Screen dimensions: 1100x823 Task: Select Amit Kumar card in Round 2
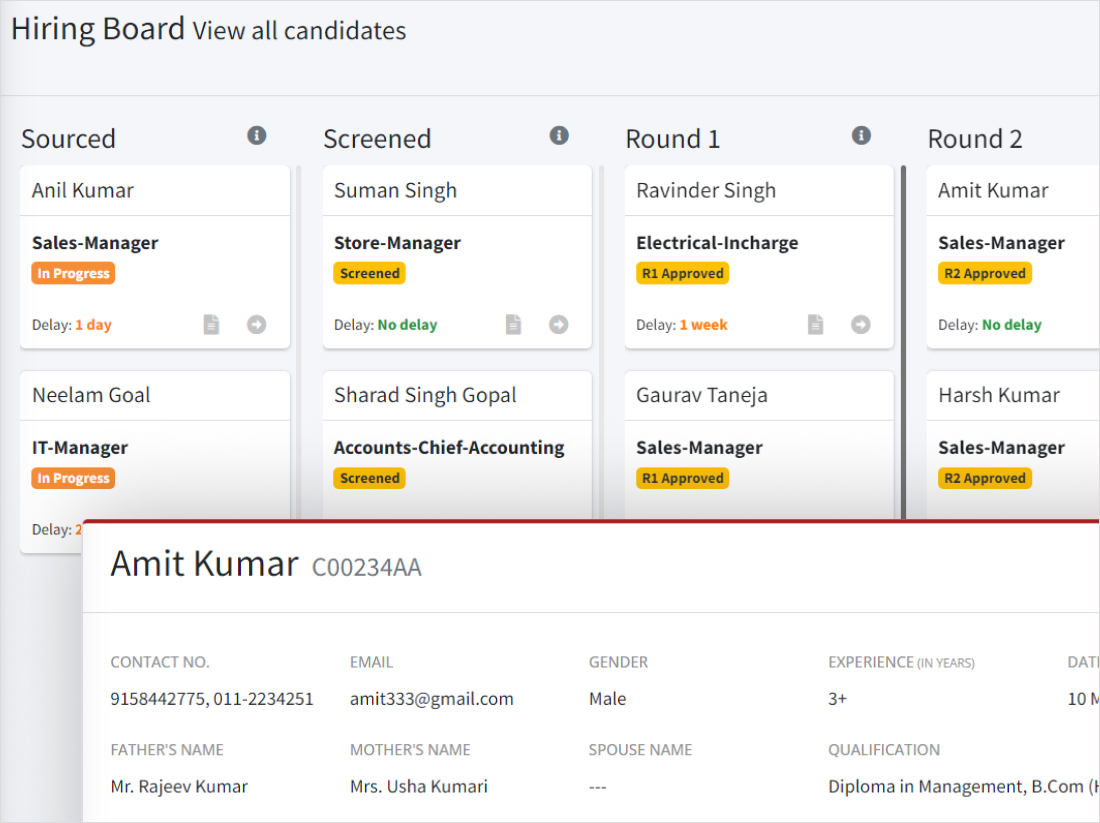click(993, 191)
